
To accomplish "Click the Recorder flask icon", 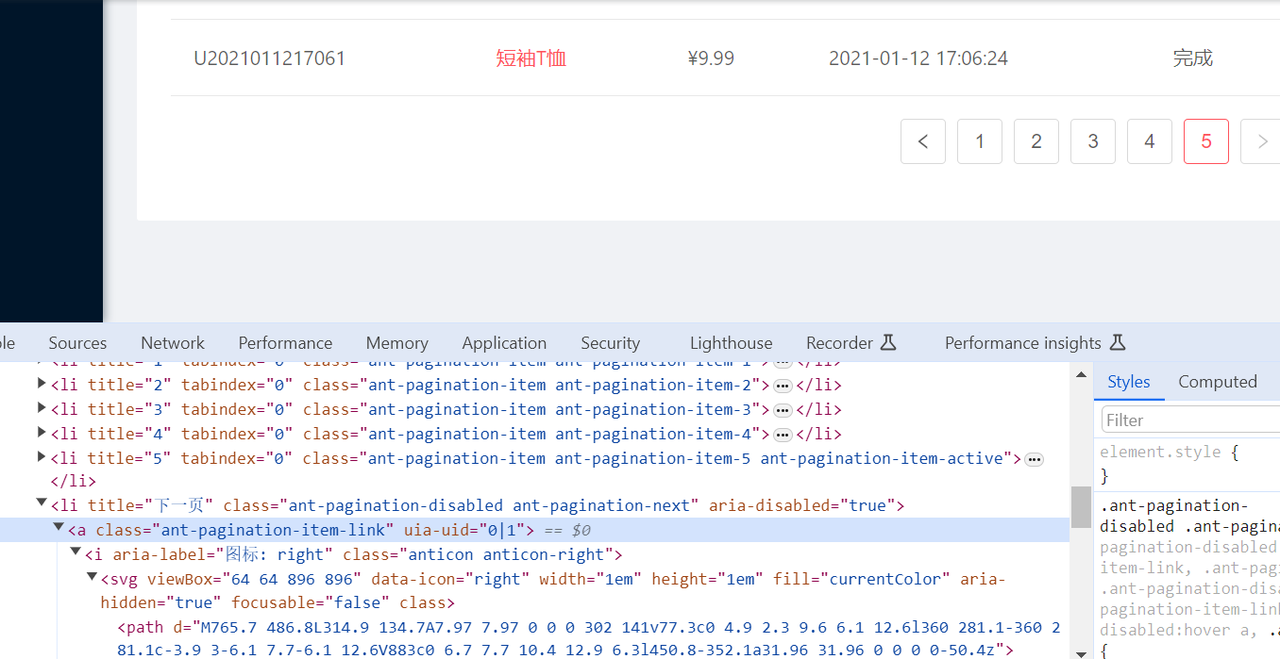I will [888, 343].
